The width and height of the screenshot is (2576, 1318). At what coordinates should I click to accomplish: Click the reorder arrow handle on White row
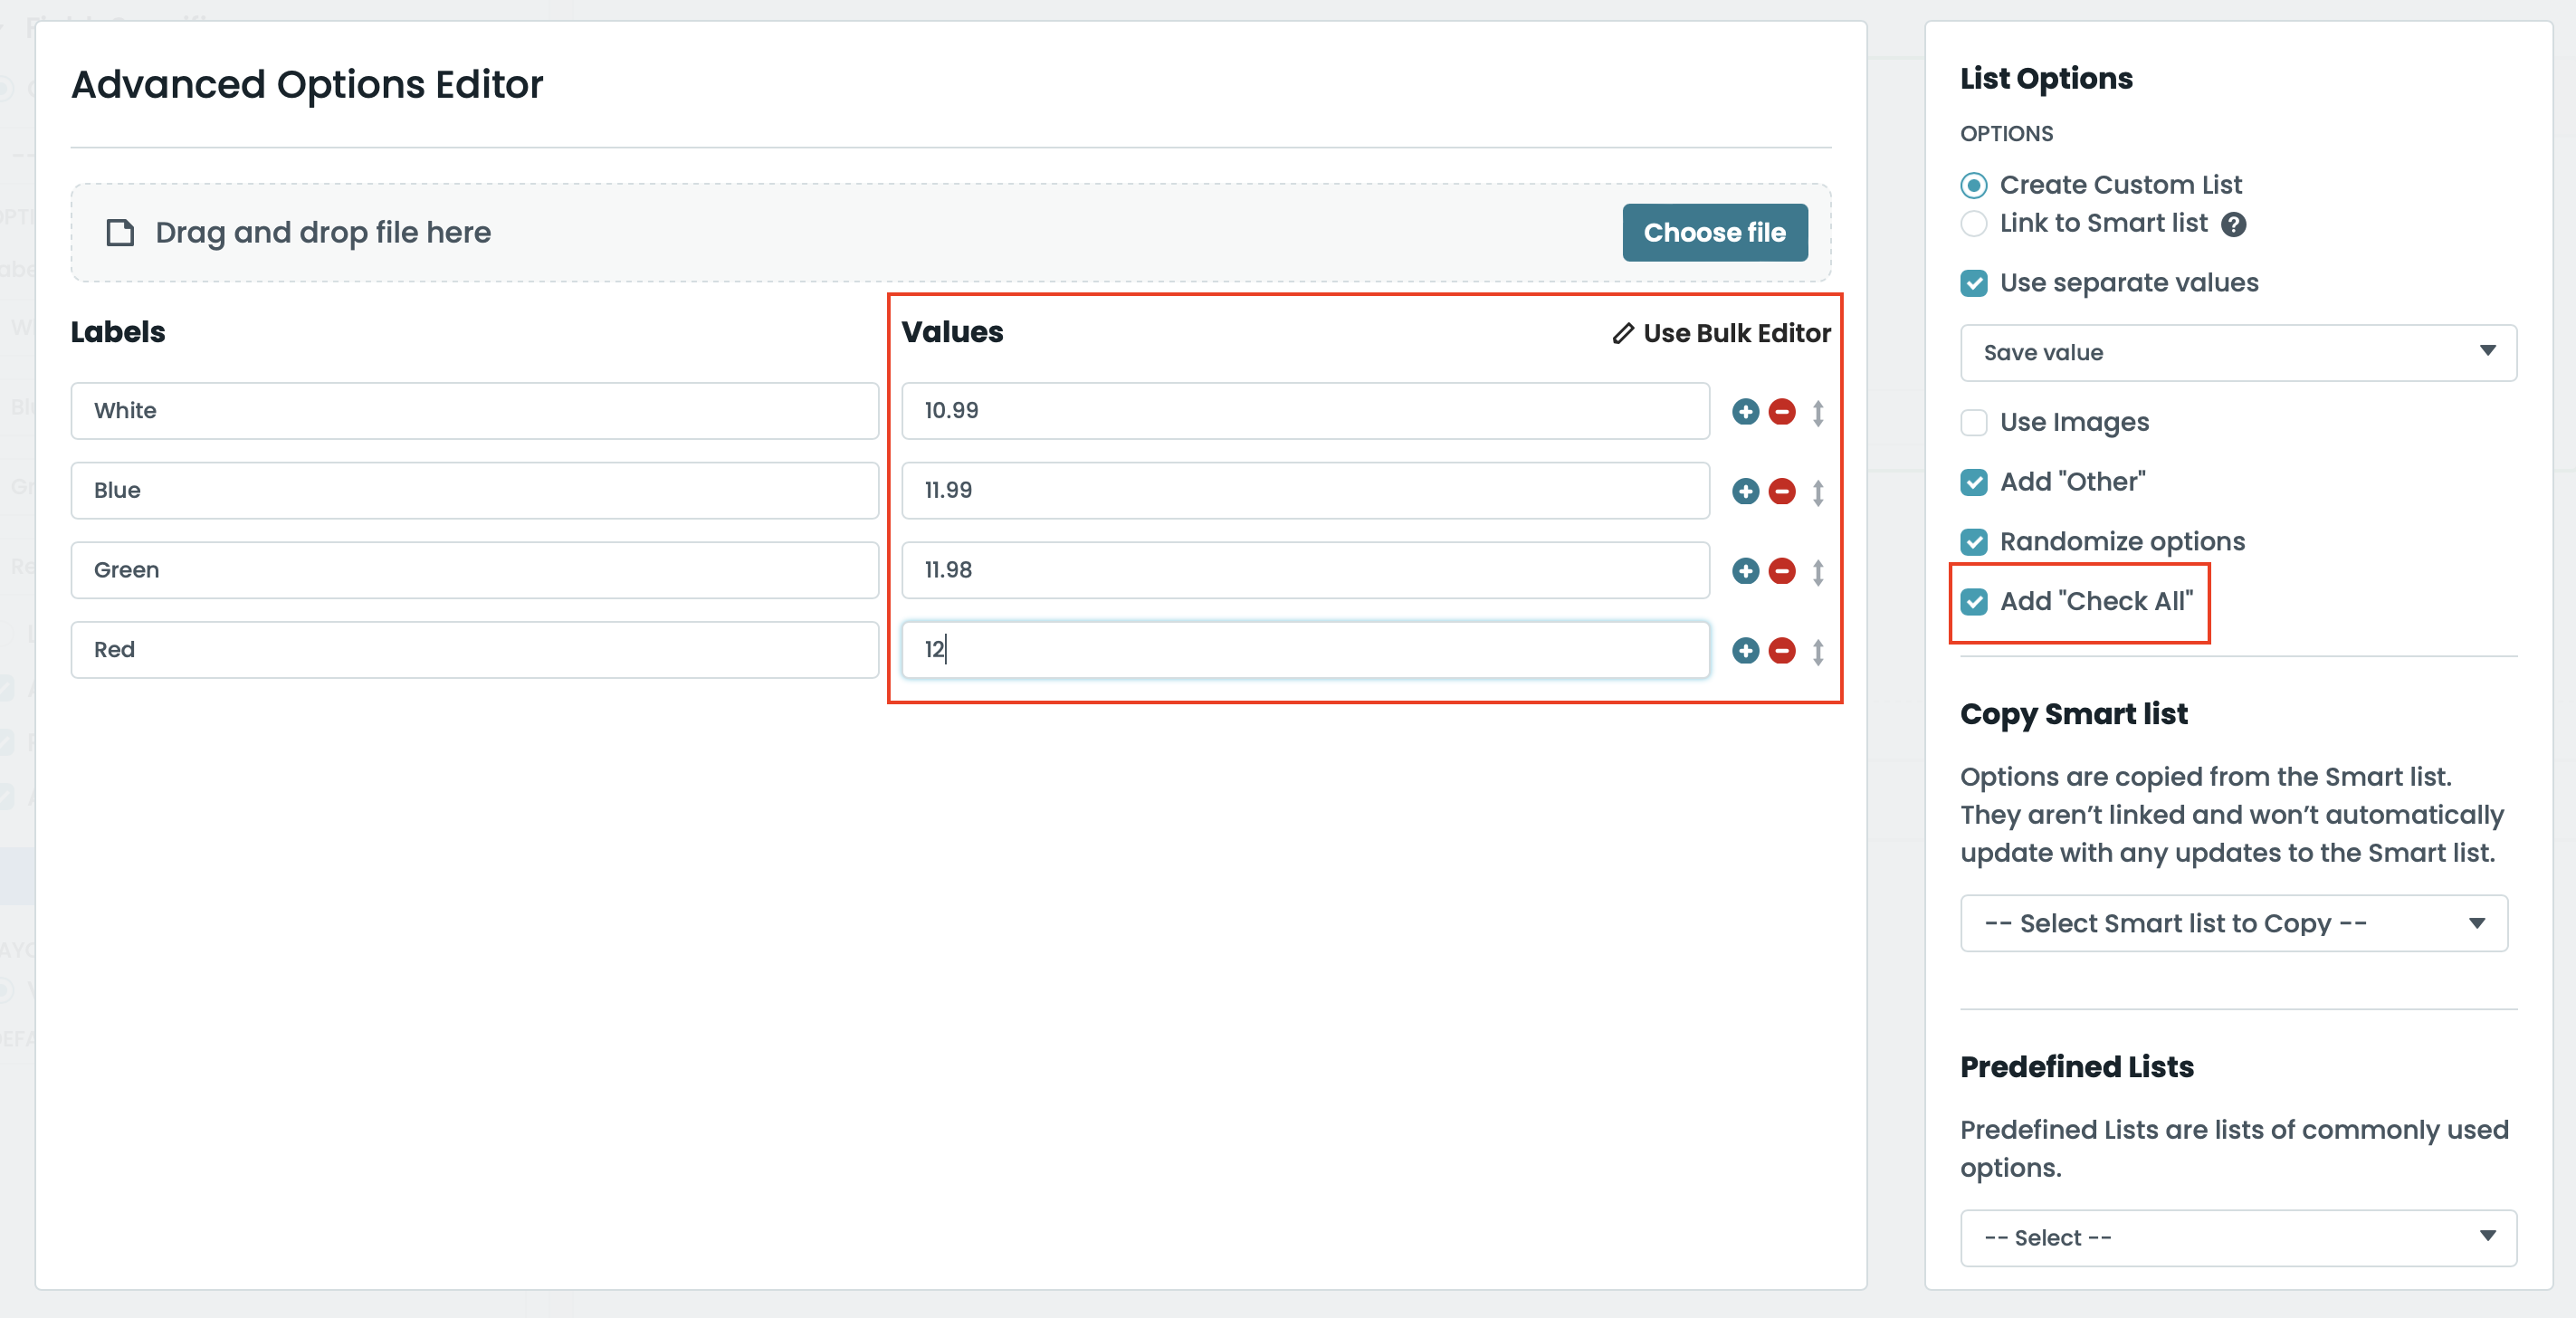(x=1818, y=412)
